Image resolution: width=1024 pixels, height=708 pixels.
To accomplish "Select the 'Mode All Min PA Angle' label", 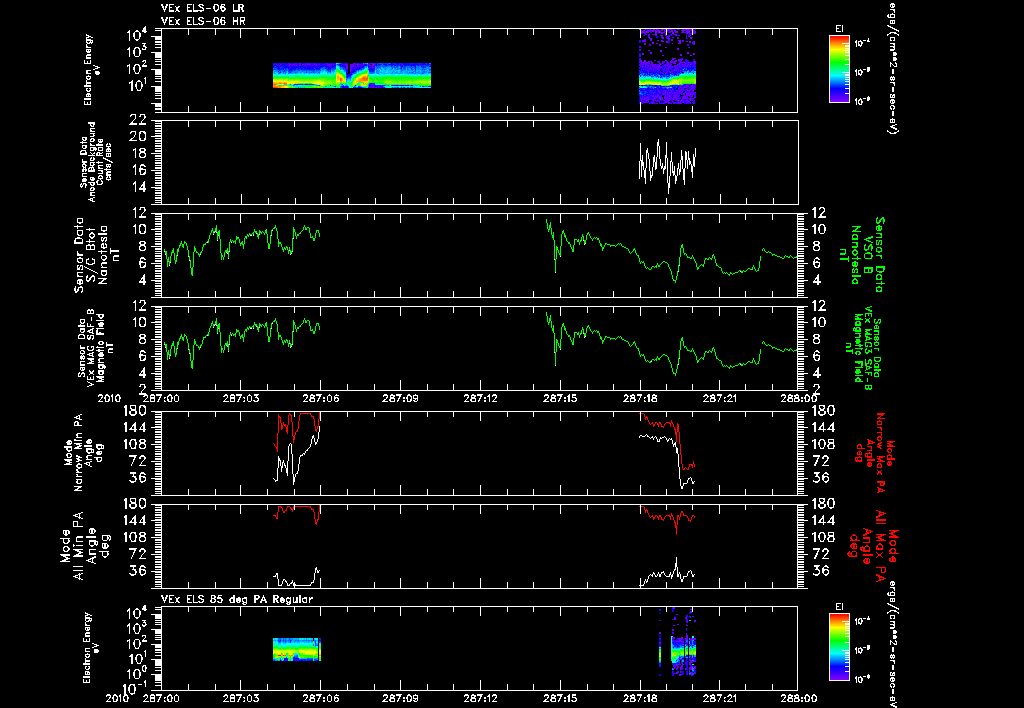I will click(84, 545).
